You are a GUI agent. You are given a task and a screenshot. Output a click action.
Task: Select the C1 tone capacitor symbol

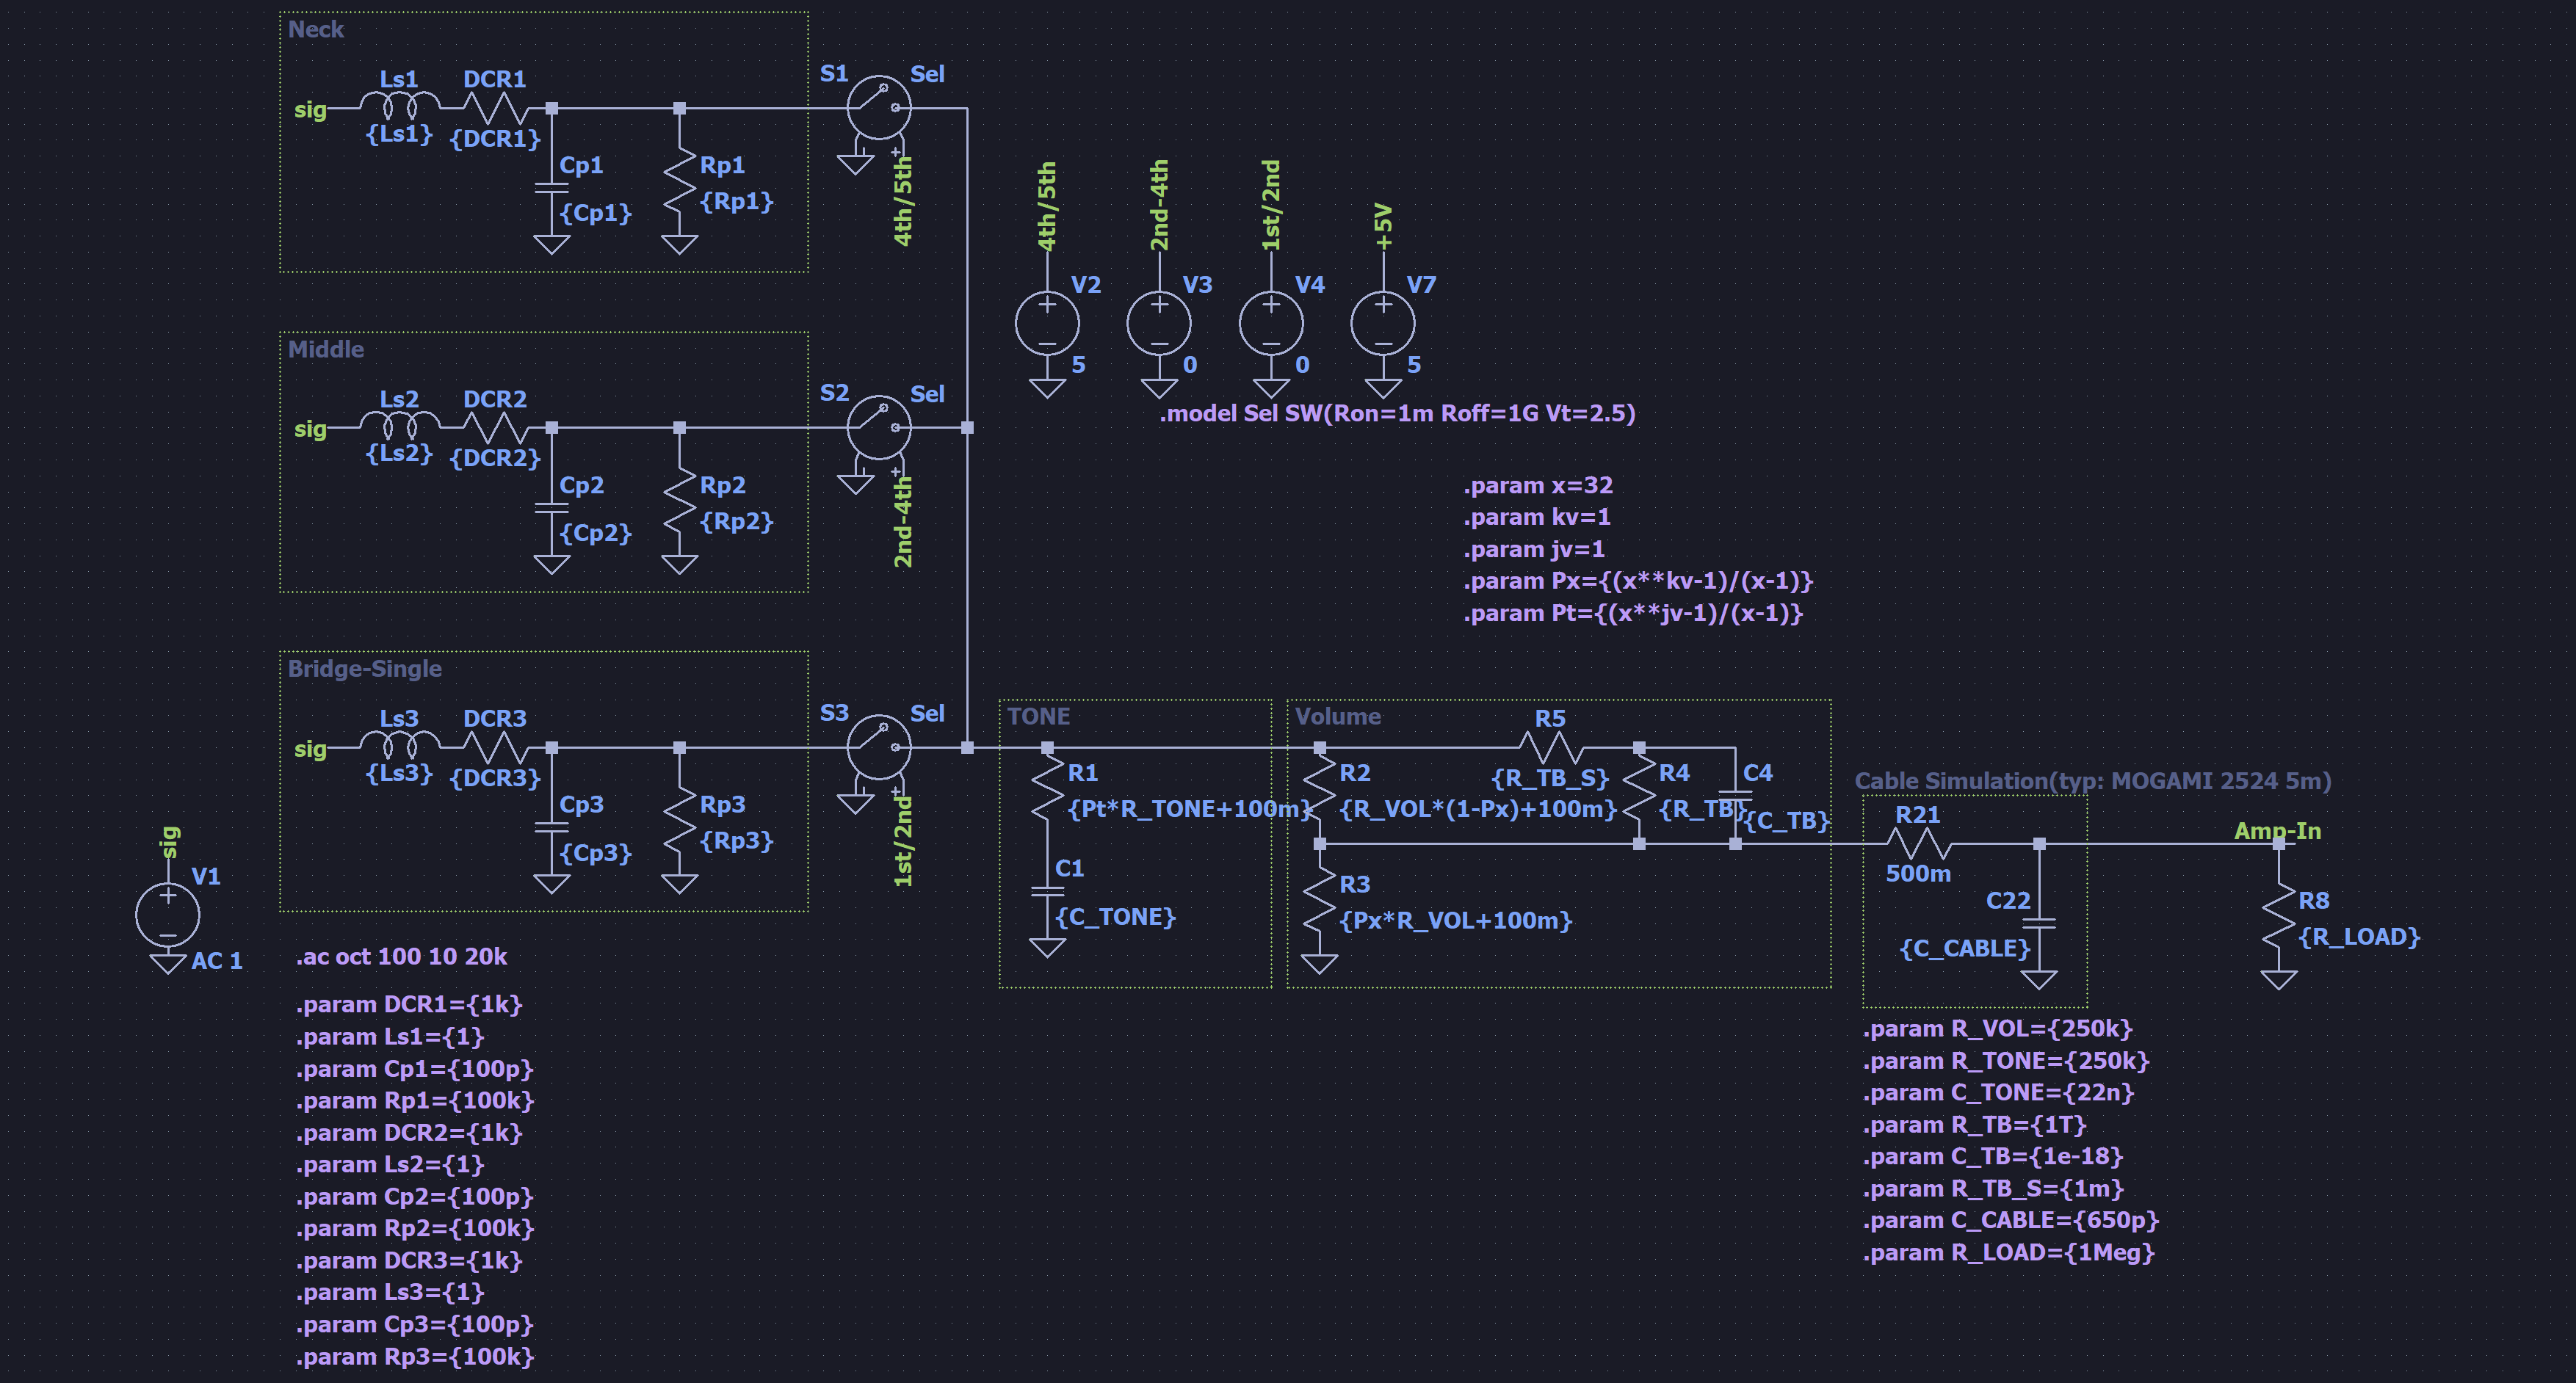(1047, 891)
